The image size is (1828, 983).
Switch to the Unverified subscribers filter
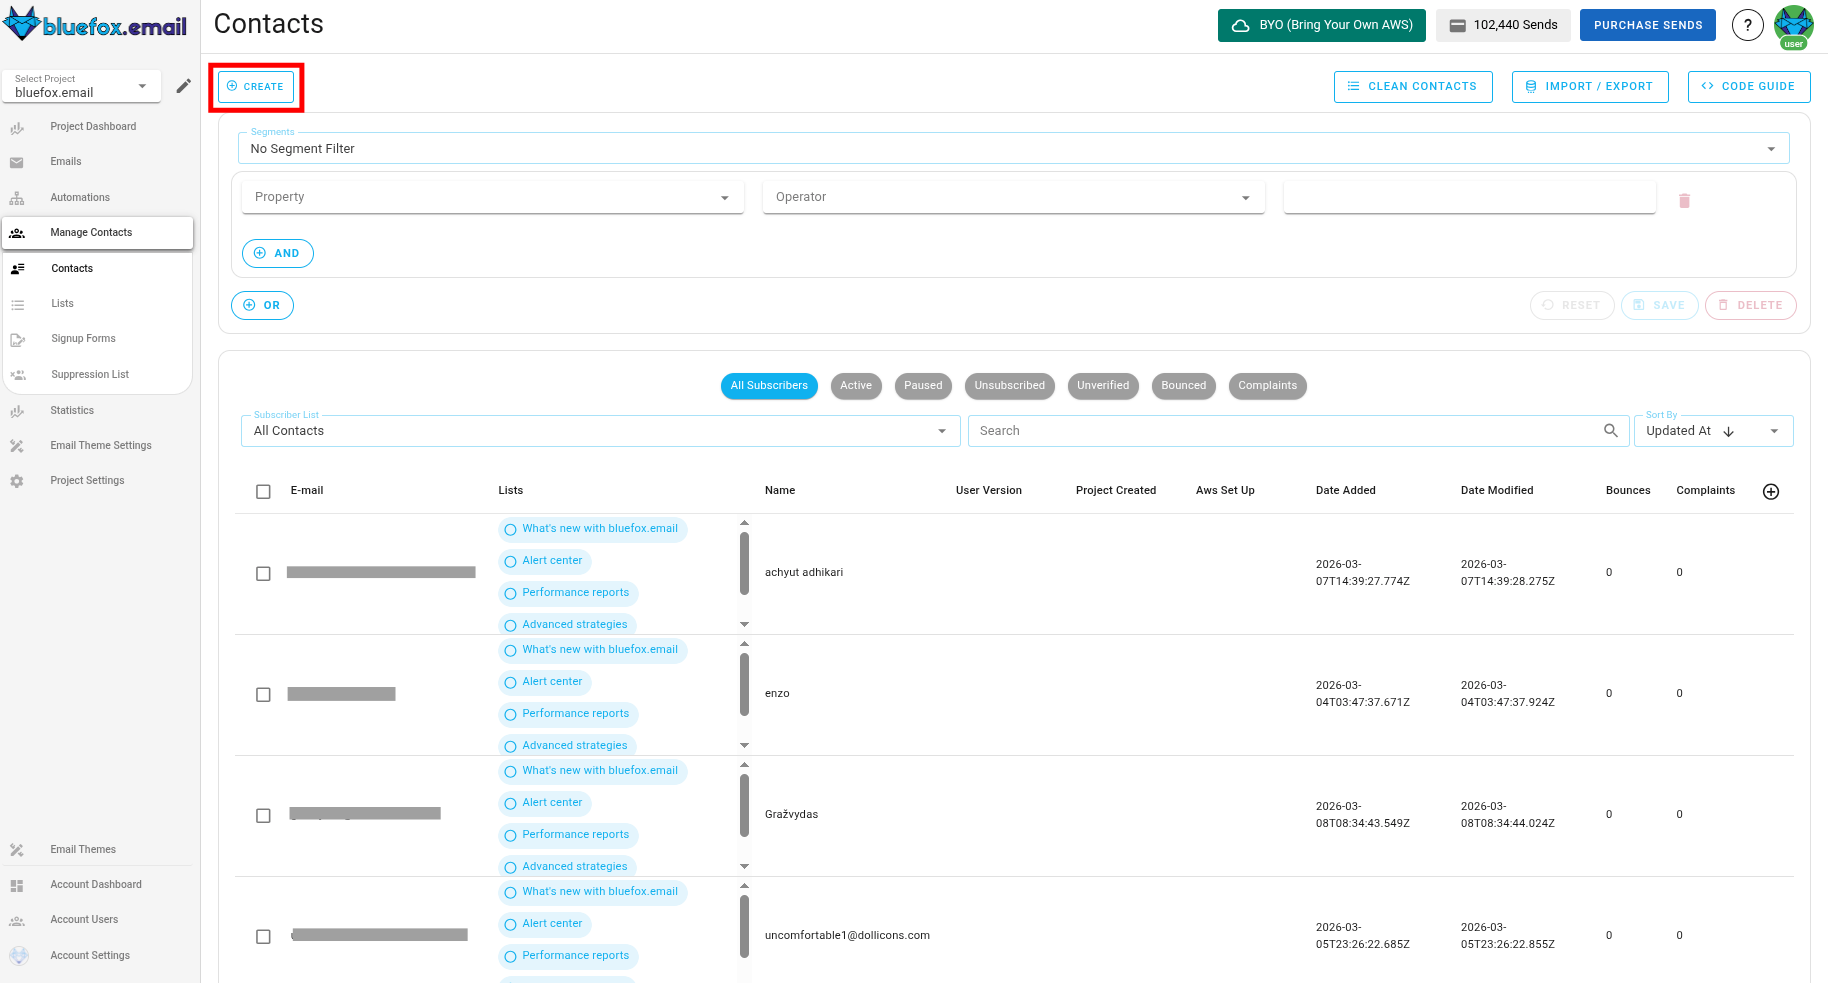point(1103,385)
